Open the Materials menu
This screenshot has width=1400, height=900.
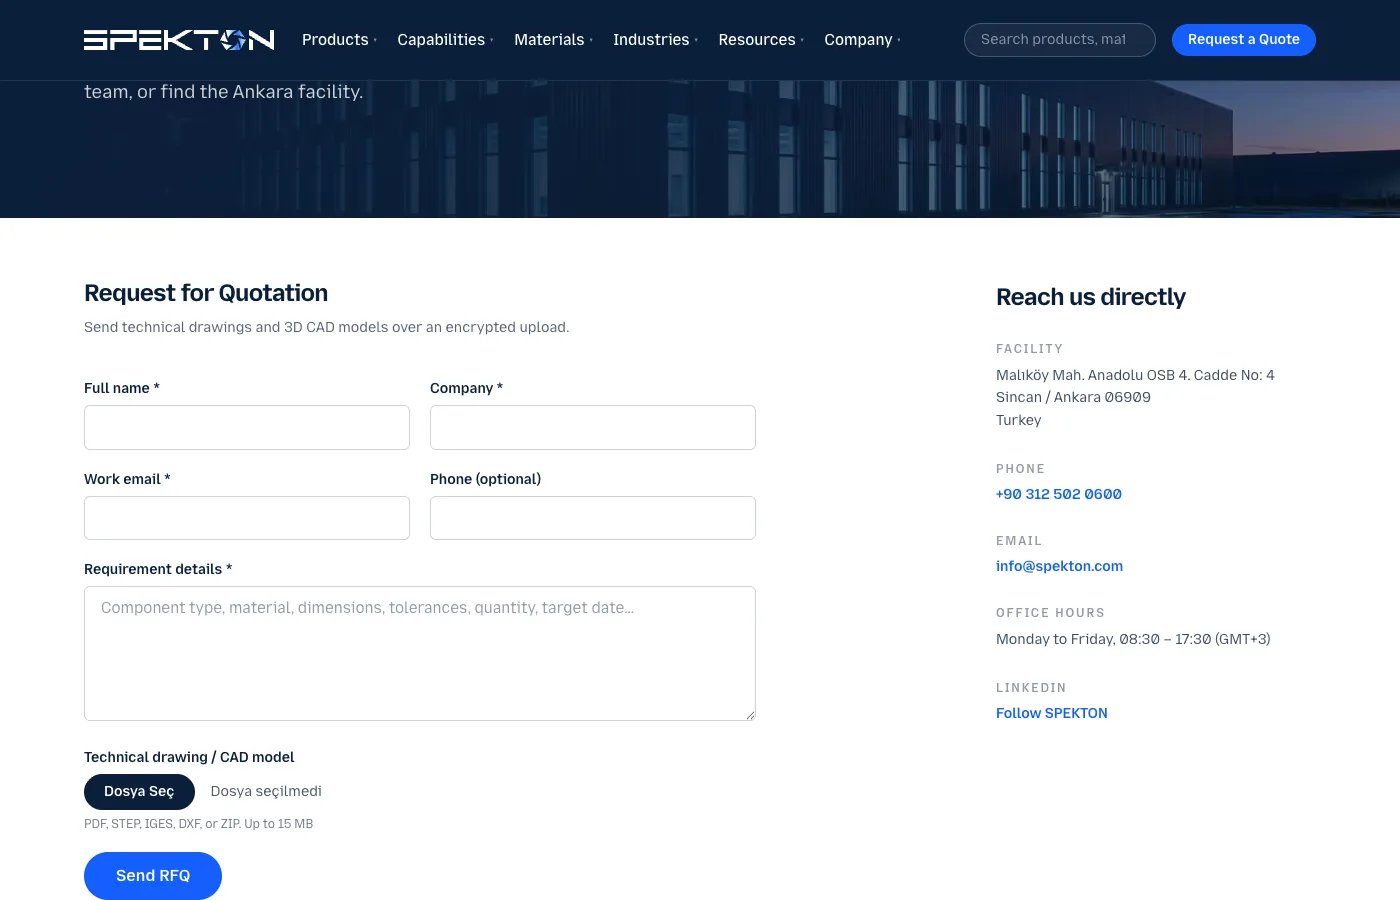click(x=553, y=40)
